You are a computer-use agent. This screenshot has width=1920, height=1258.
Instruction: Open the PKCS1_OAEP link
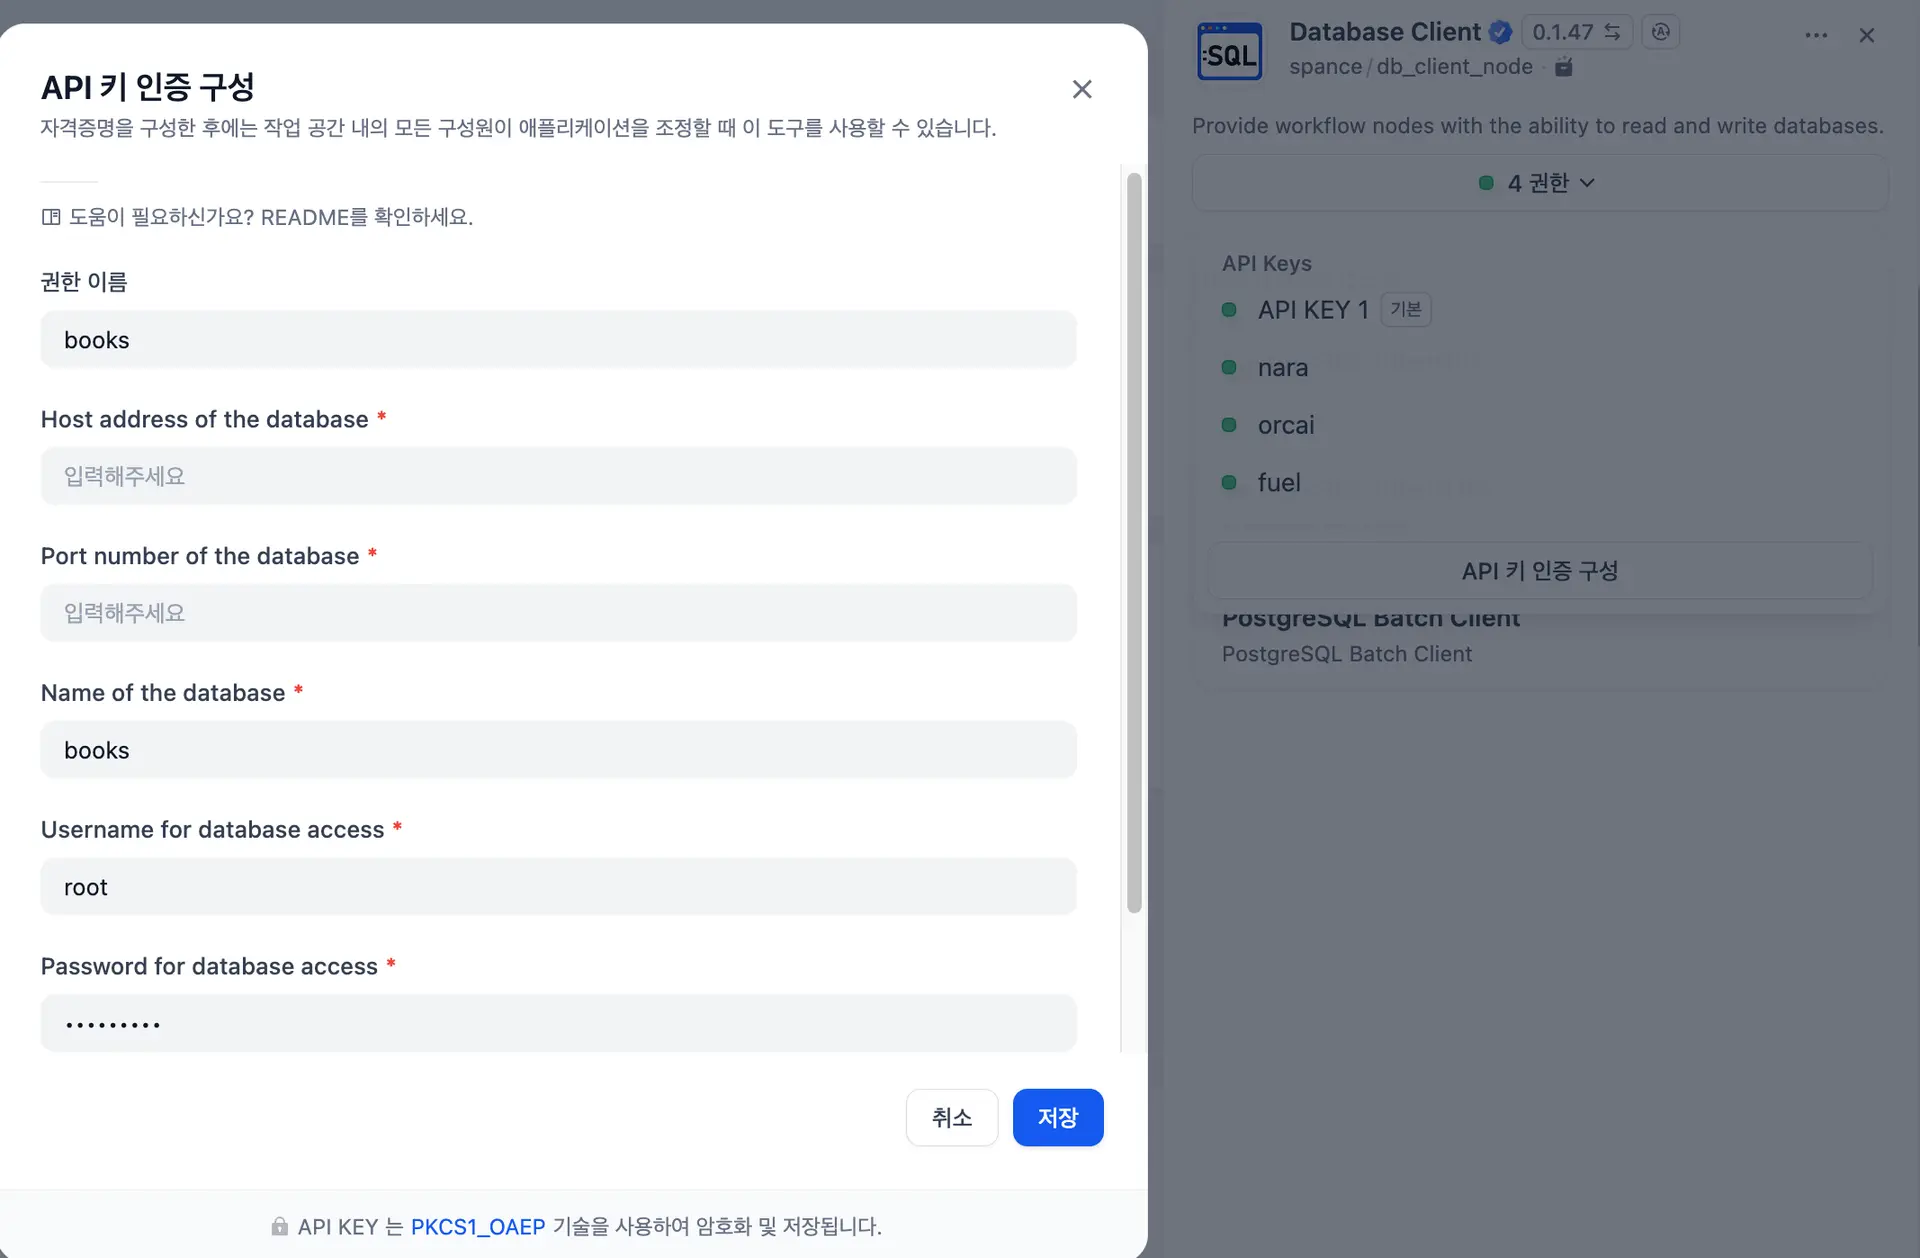[478, 1227]
